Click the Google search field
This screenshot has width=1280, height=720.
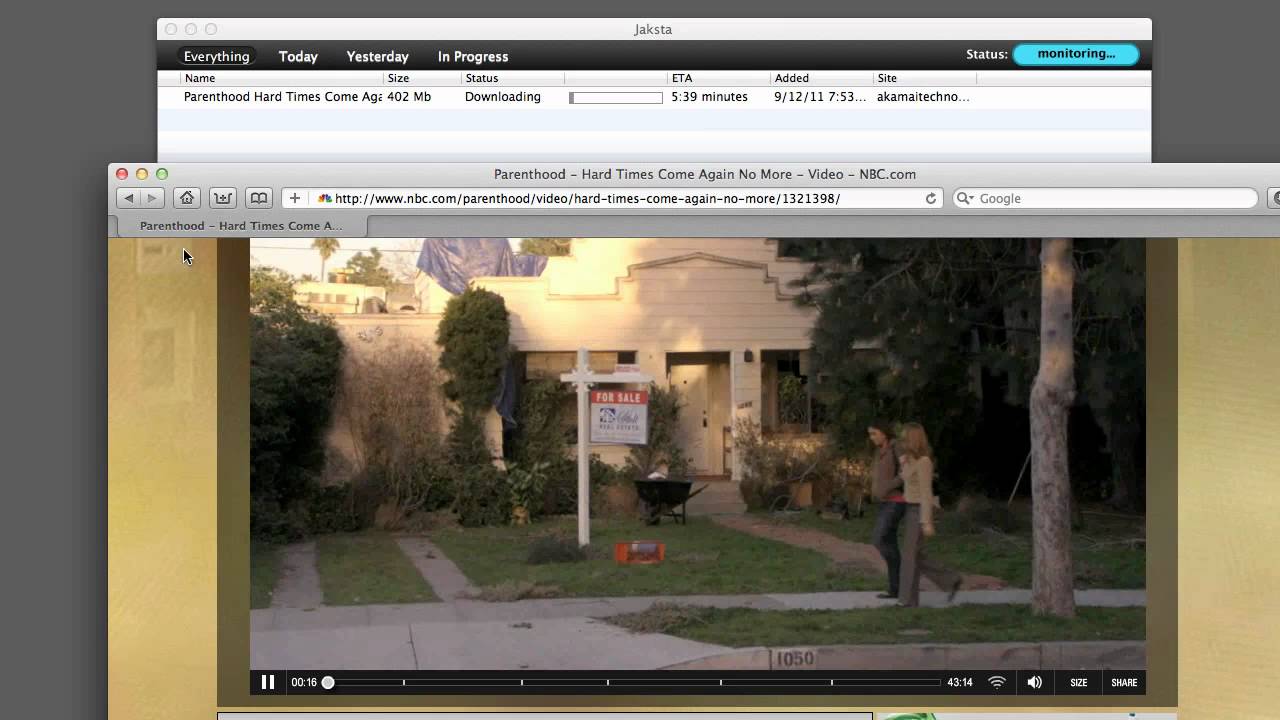(x=1105, y=198)
